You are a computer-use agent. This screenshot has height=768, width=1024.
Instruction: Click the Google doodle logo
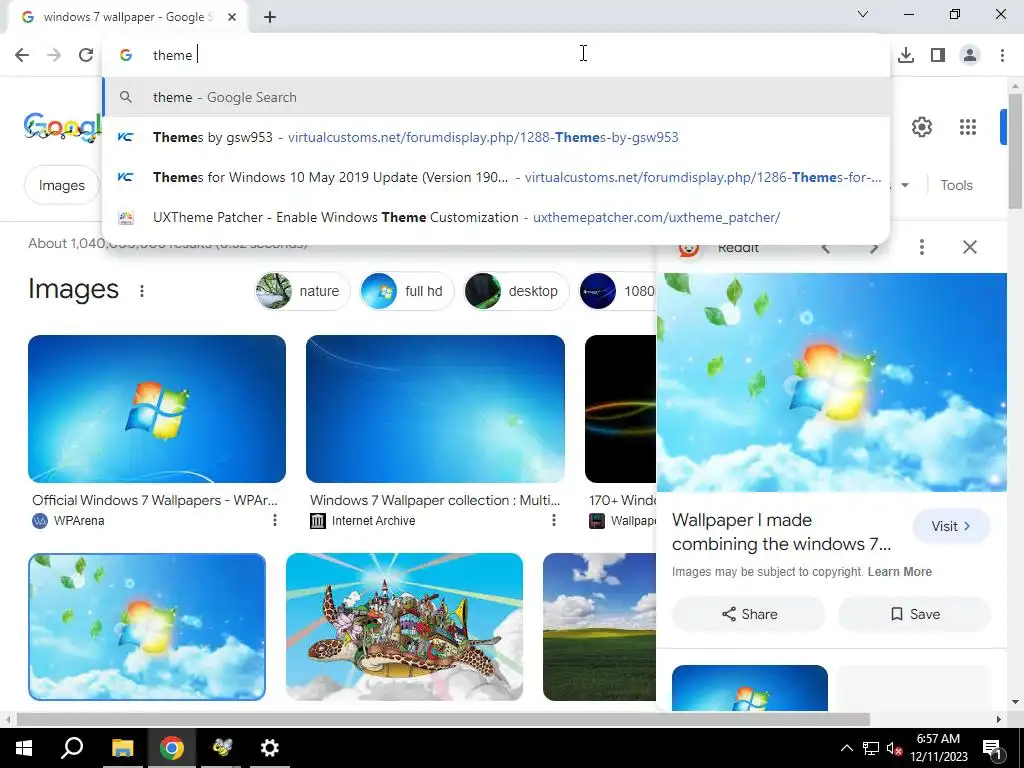62,127
